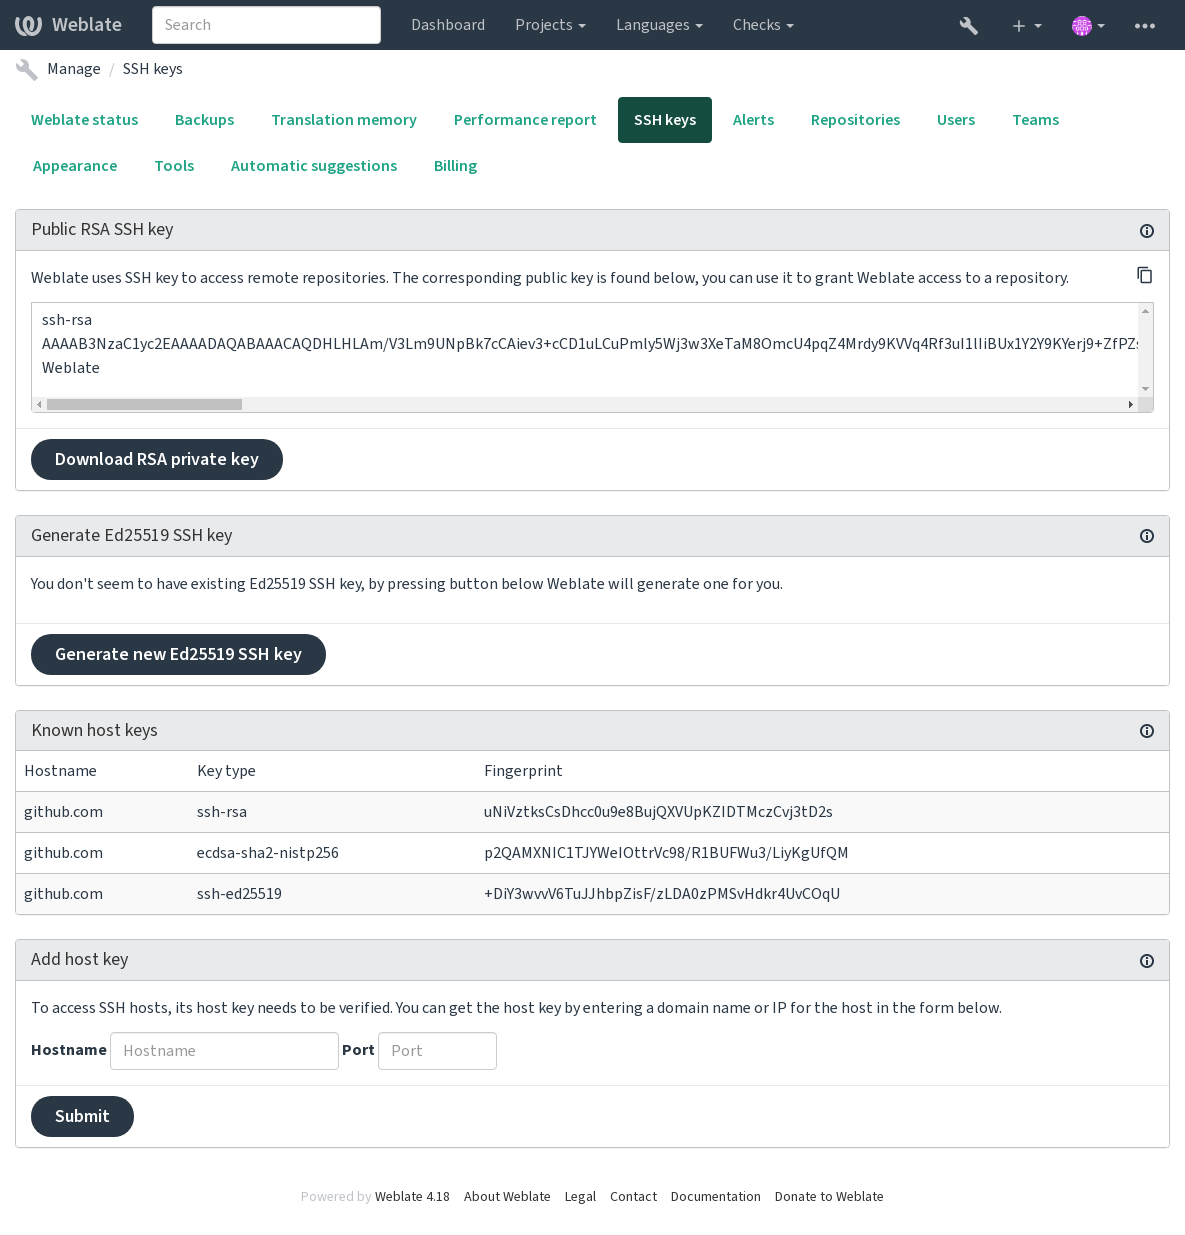Switch to Appearance tab
The height and width of the screenshot is (1235, 1185).
75,166
